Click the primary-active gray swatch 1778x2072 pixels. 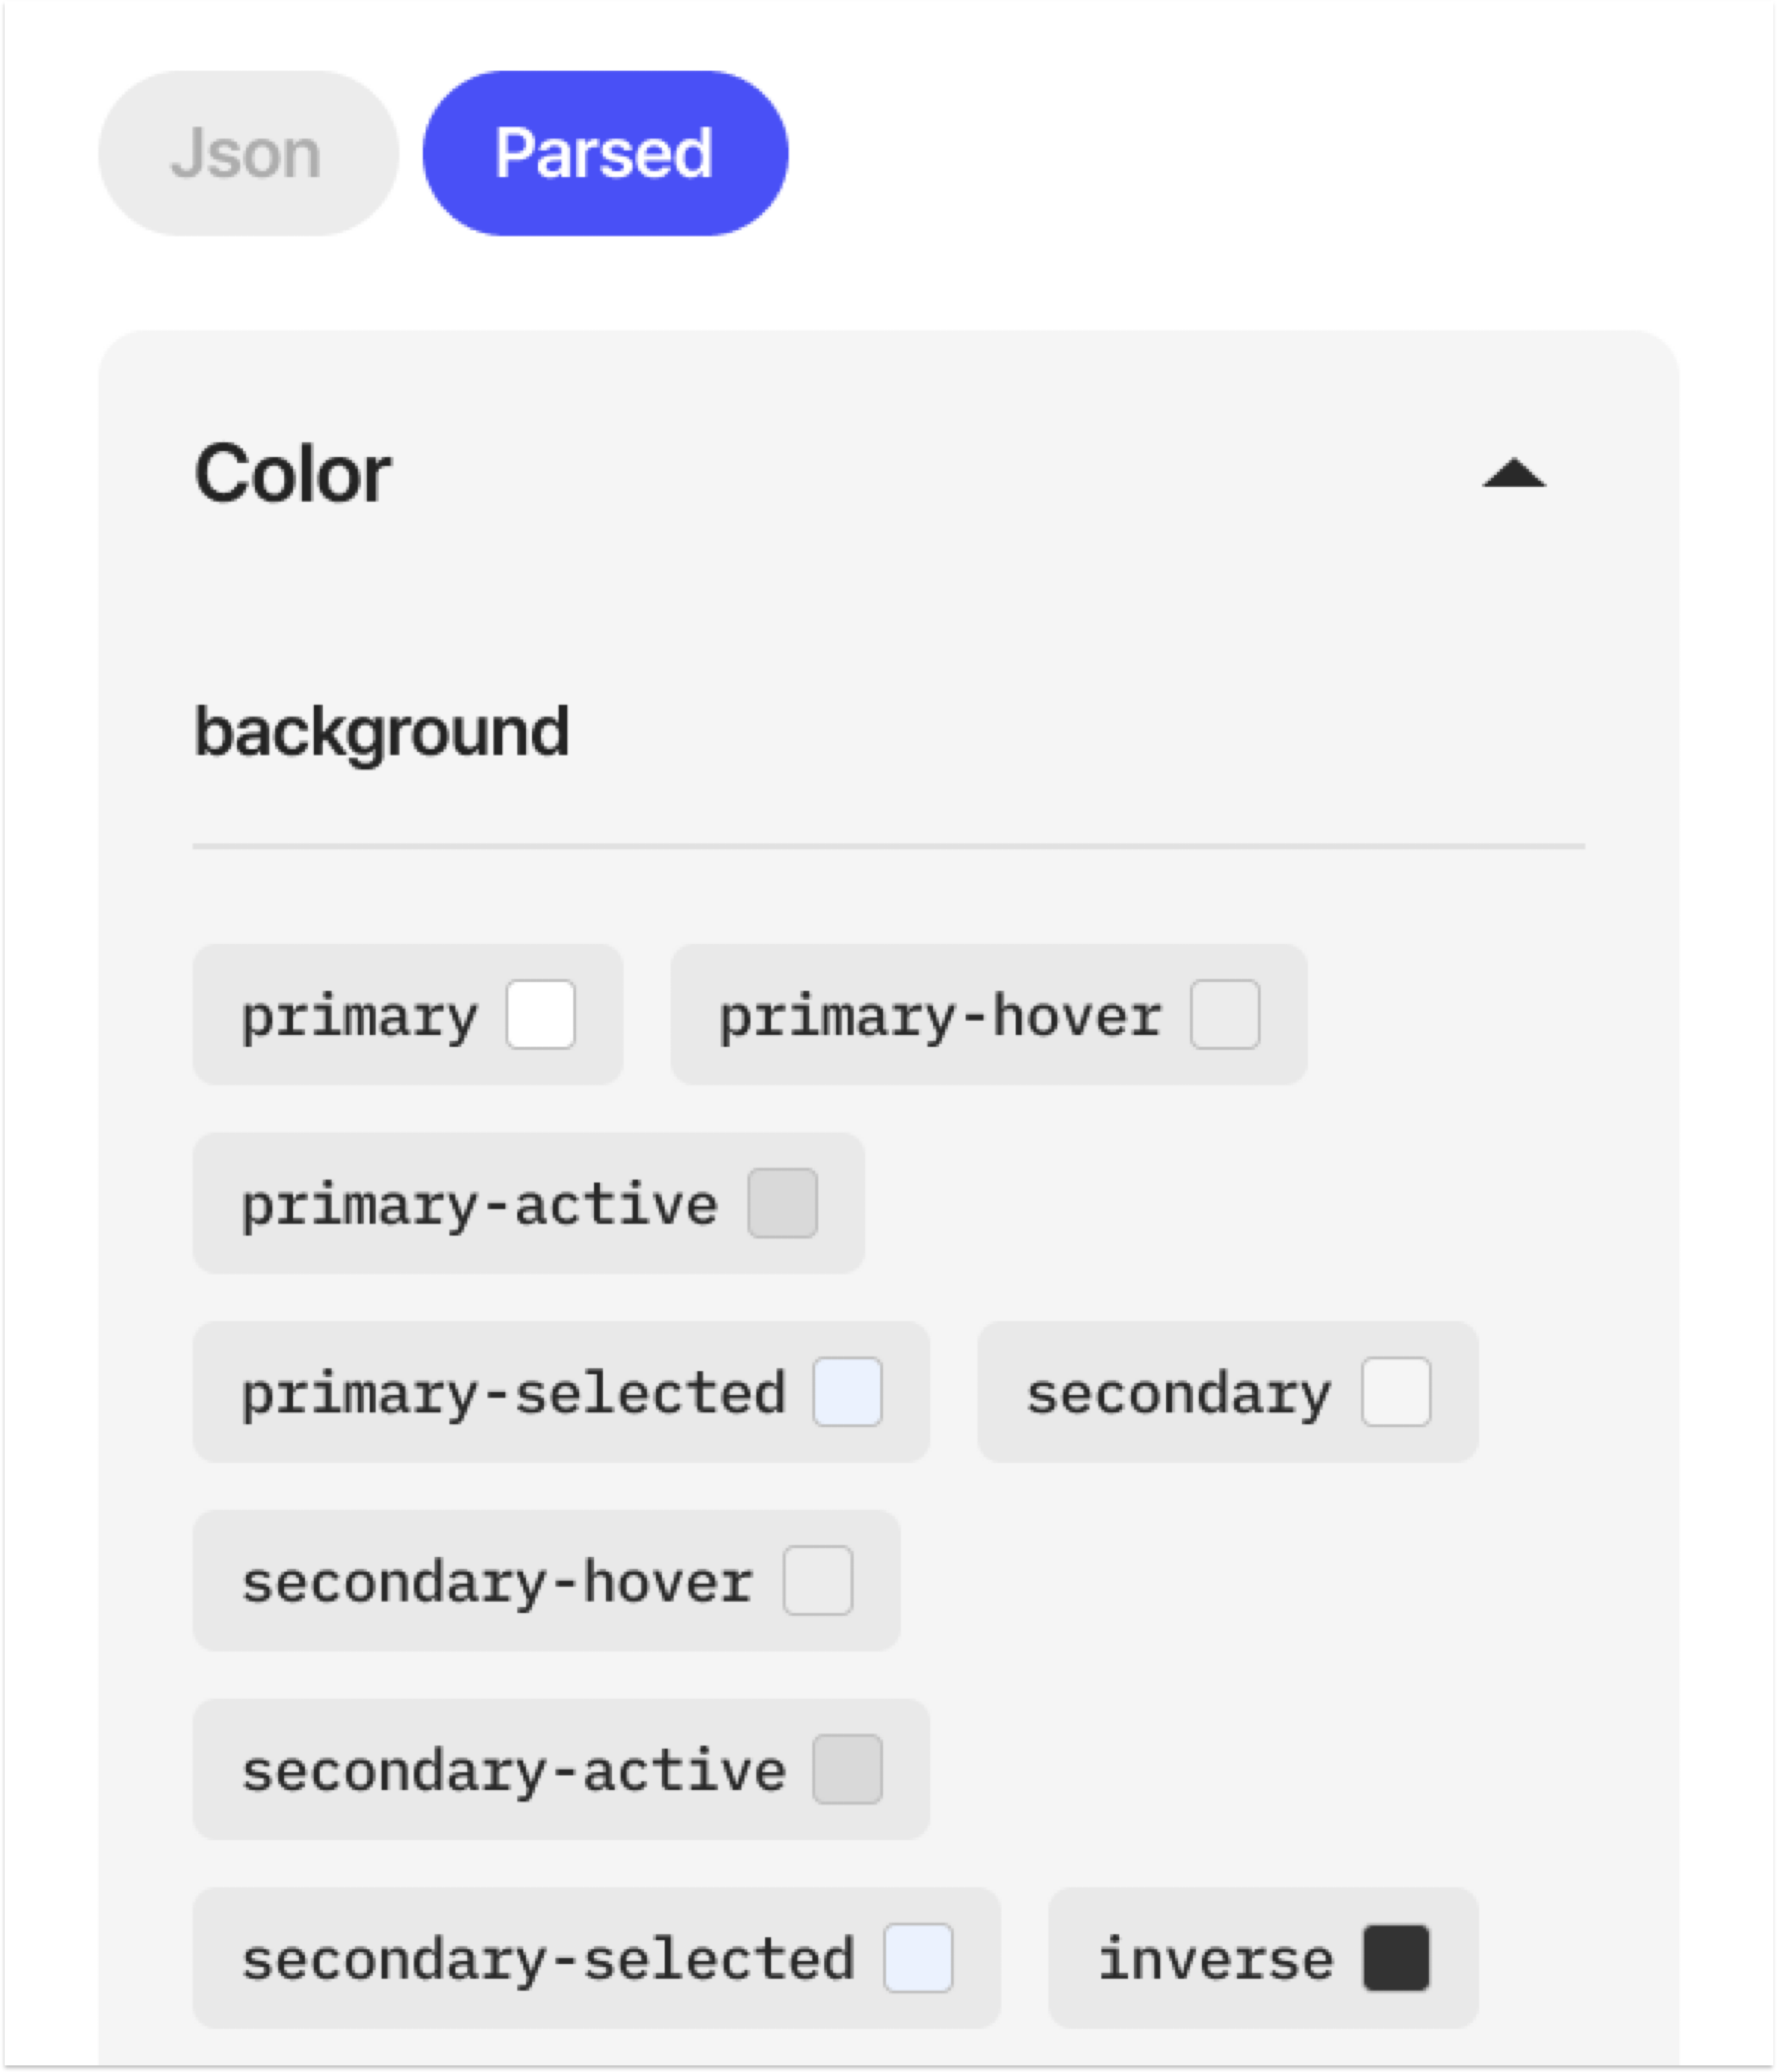click(782, 1203)
